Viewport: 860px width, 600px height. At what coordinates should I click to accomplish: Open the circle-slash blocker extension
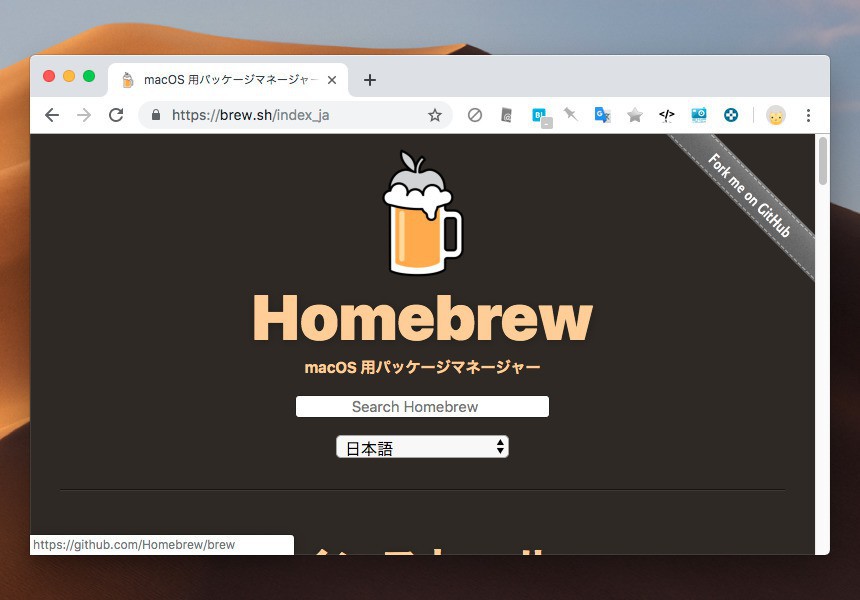[475, 115]
